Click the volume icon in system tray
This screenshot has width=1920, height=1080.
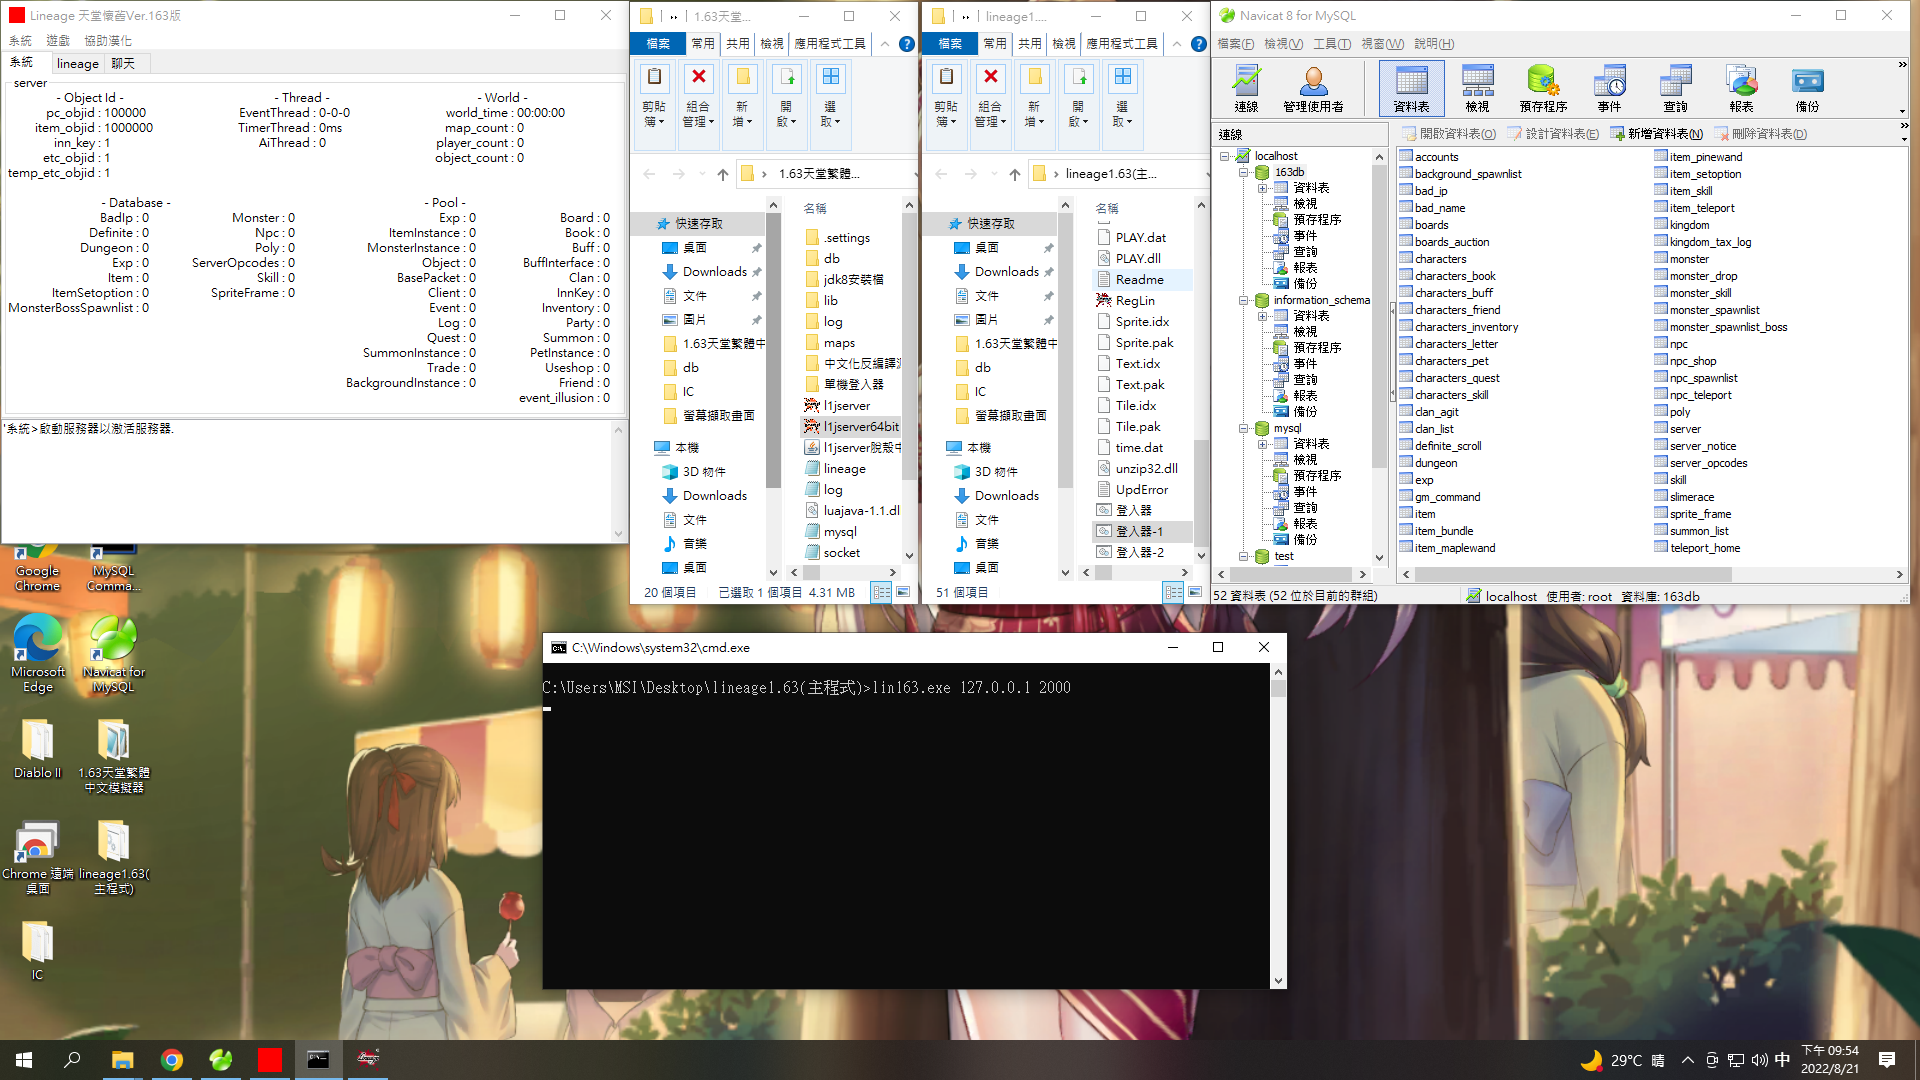click(1759, 1060)
